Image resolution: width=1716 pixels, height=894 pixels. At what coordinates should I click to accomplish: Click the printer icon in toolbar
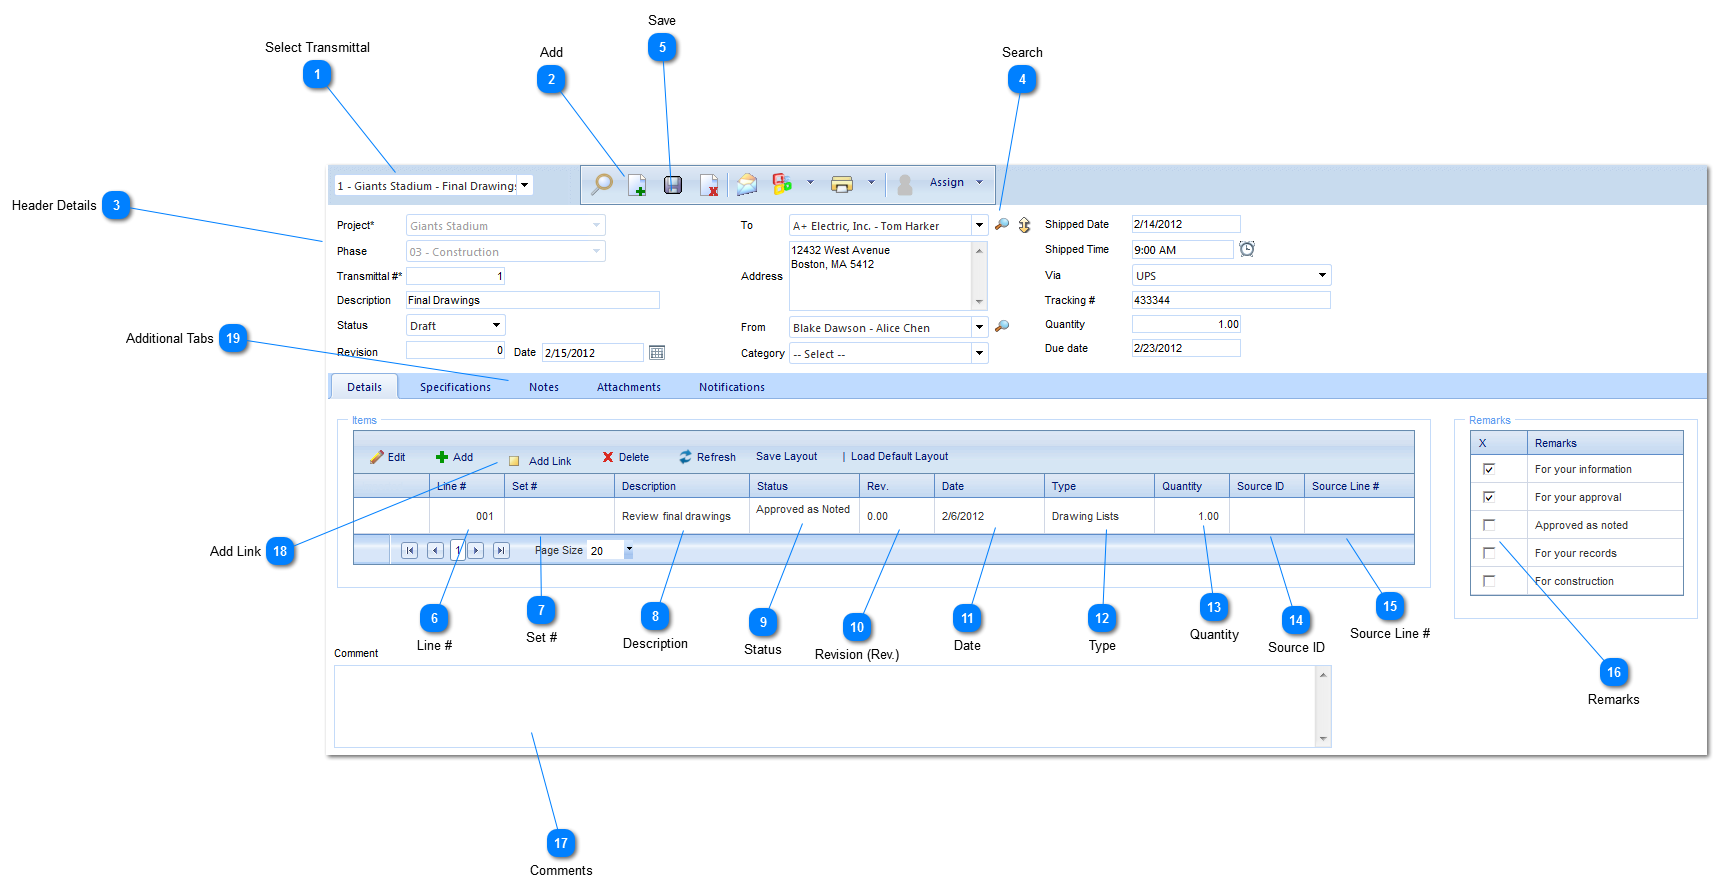842,184
